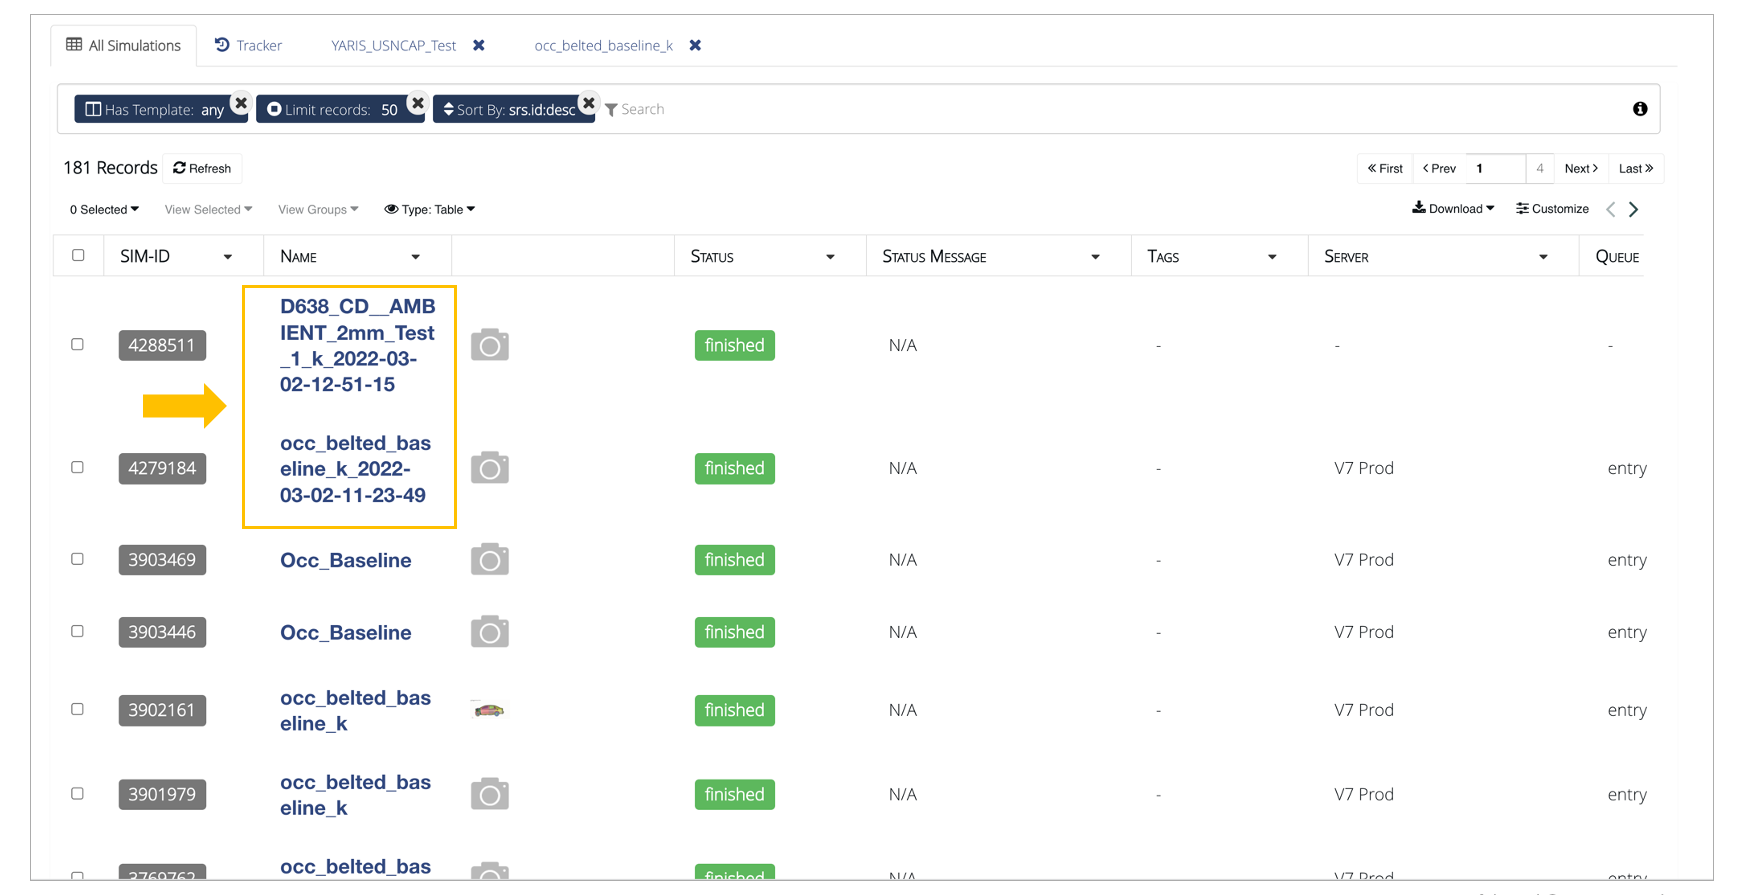Open Occ_Baseline simulation 3903469
1753x895 pixels.
click(345, 560)
